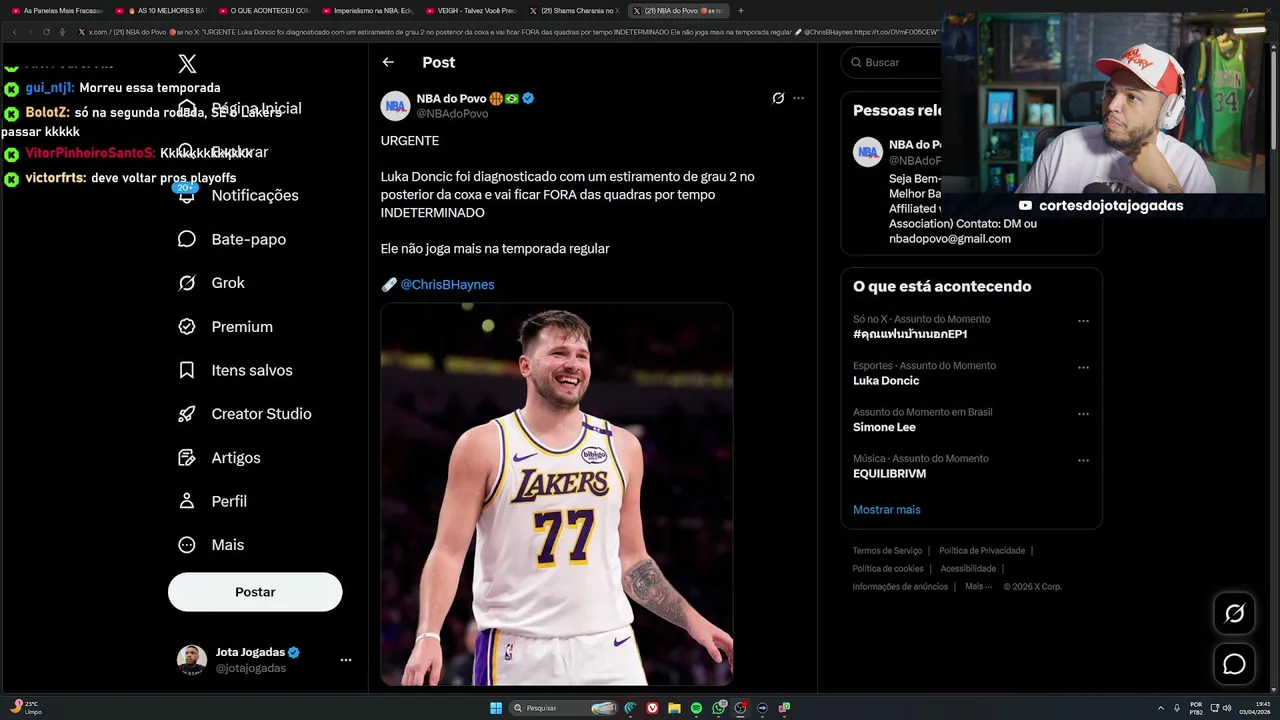Open Artigos in the sidebar
Screen dimensions: 1280x720
point(236,458)
